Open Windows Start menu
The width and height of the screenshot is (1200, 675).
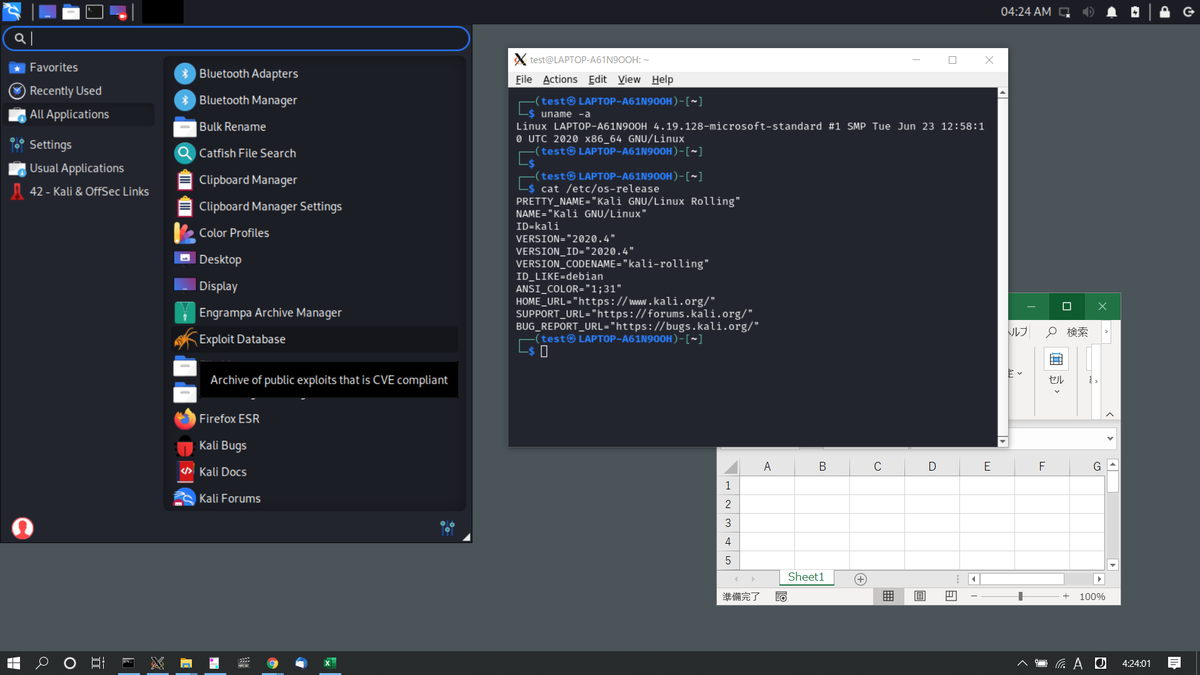point(14,663)
